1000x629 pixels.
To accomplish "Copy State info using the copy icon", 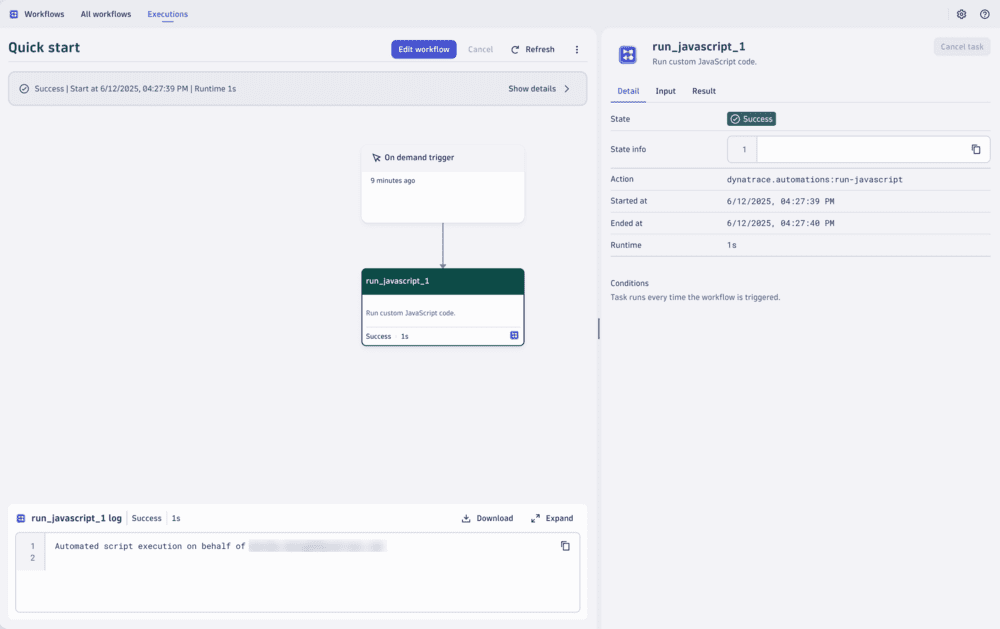I will (975, 148).
